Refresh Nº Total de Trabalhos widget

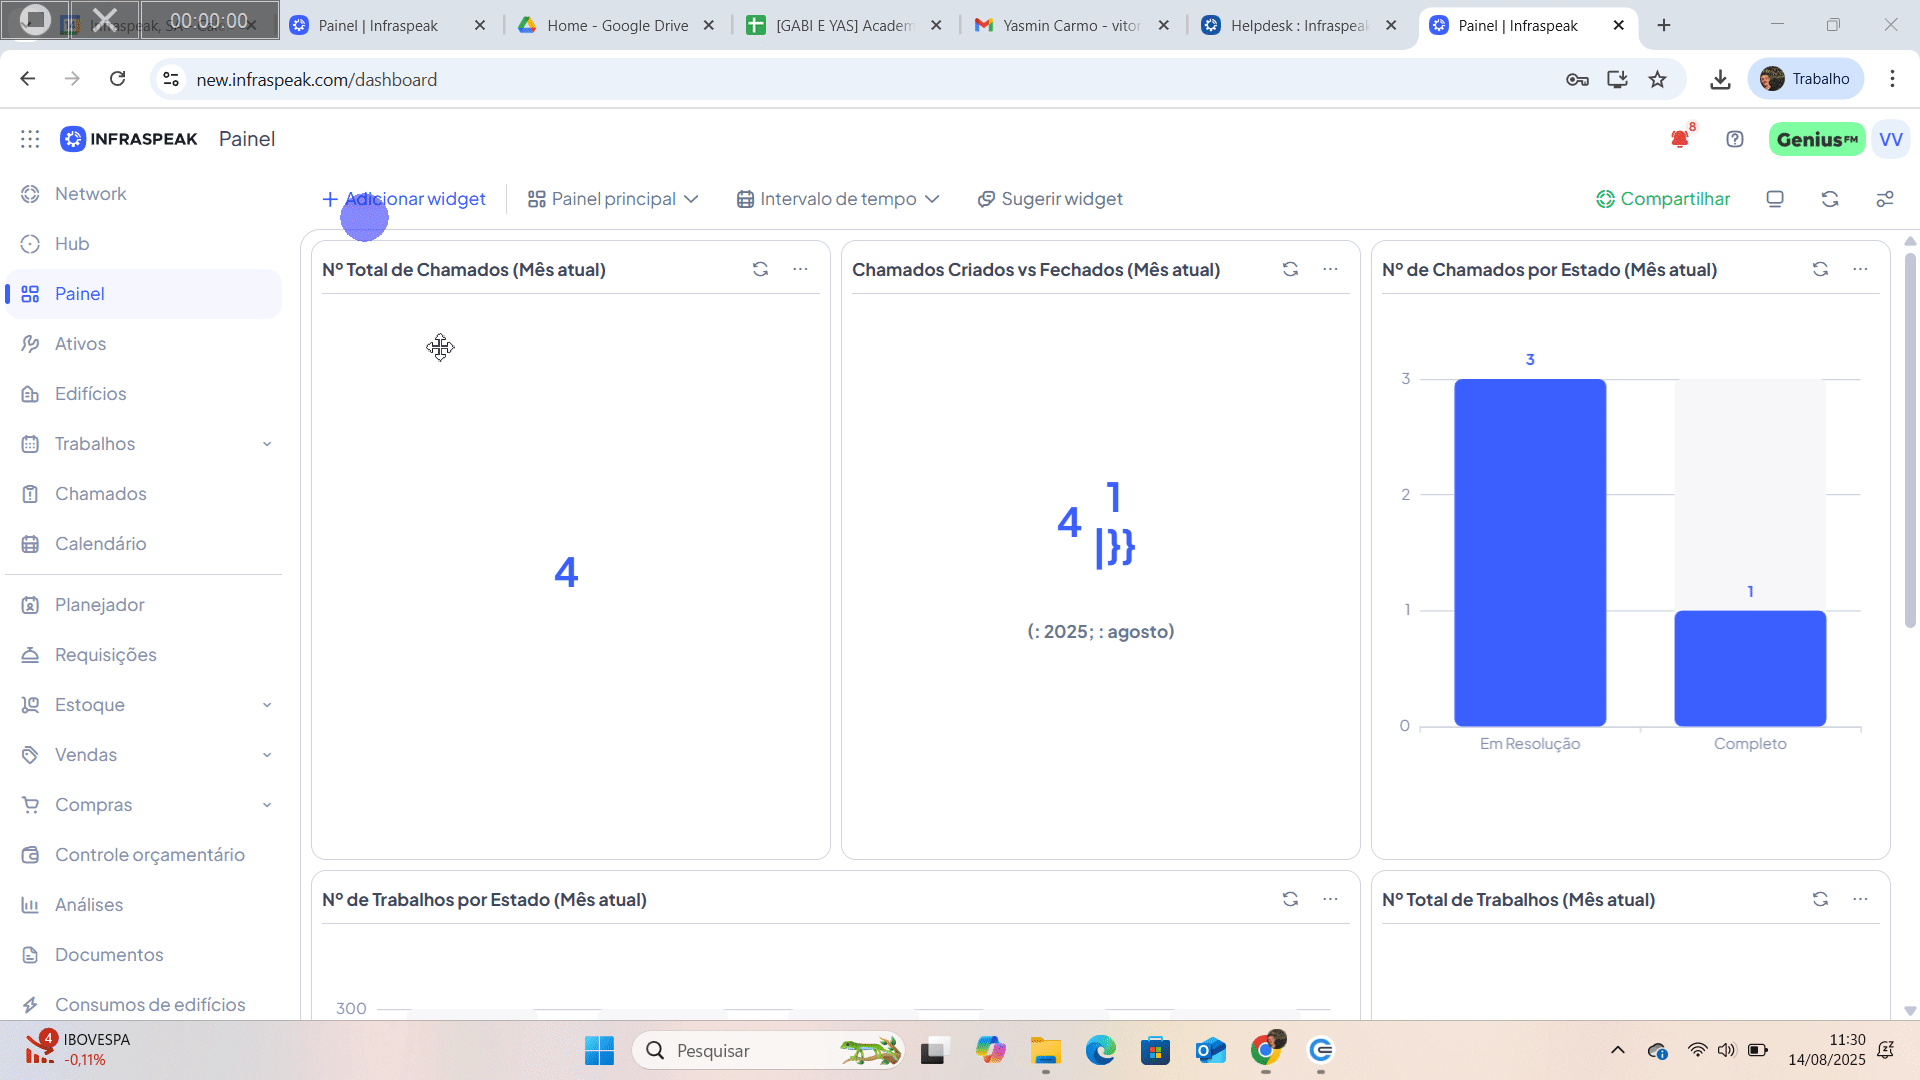1820,899
